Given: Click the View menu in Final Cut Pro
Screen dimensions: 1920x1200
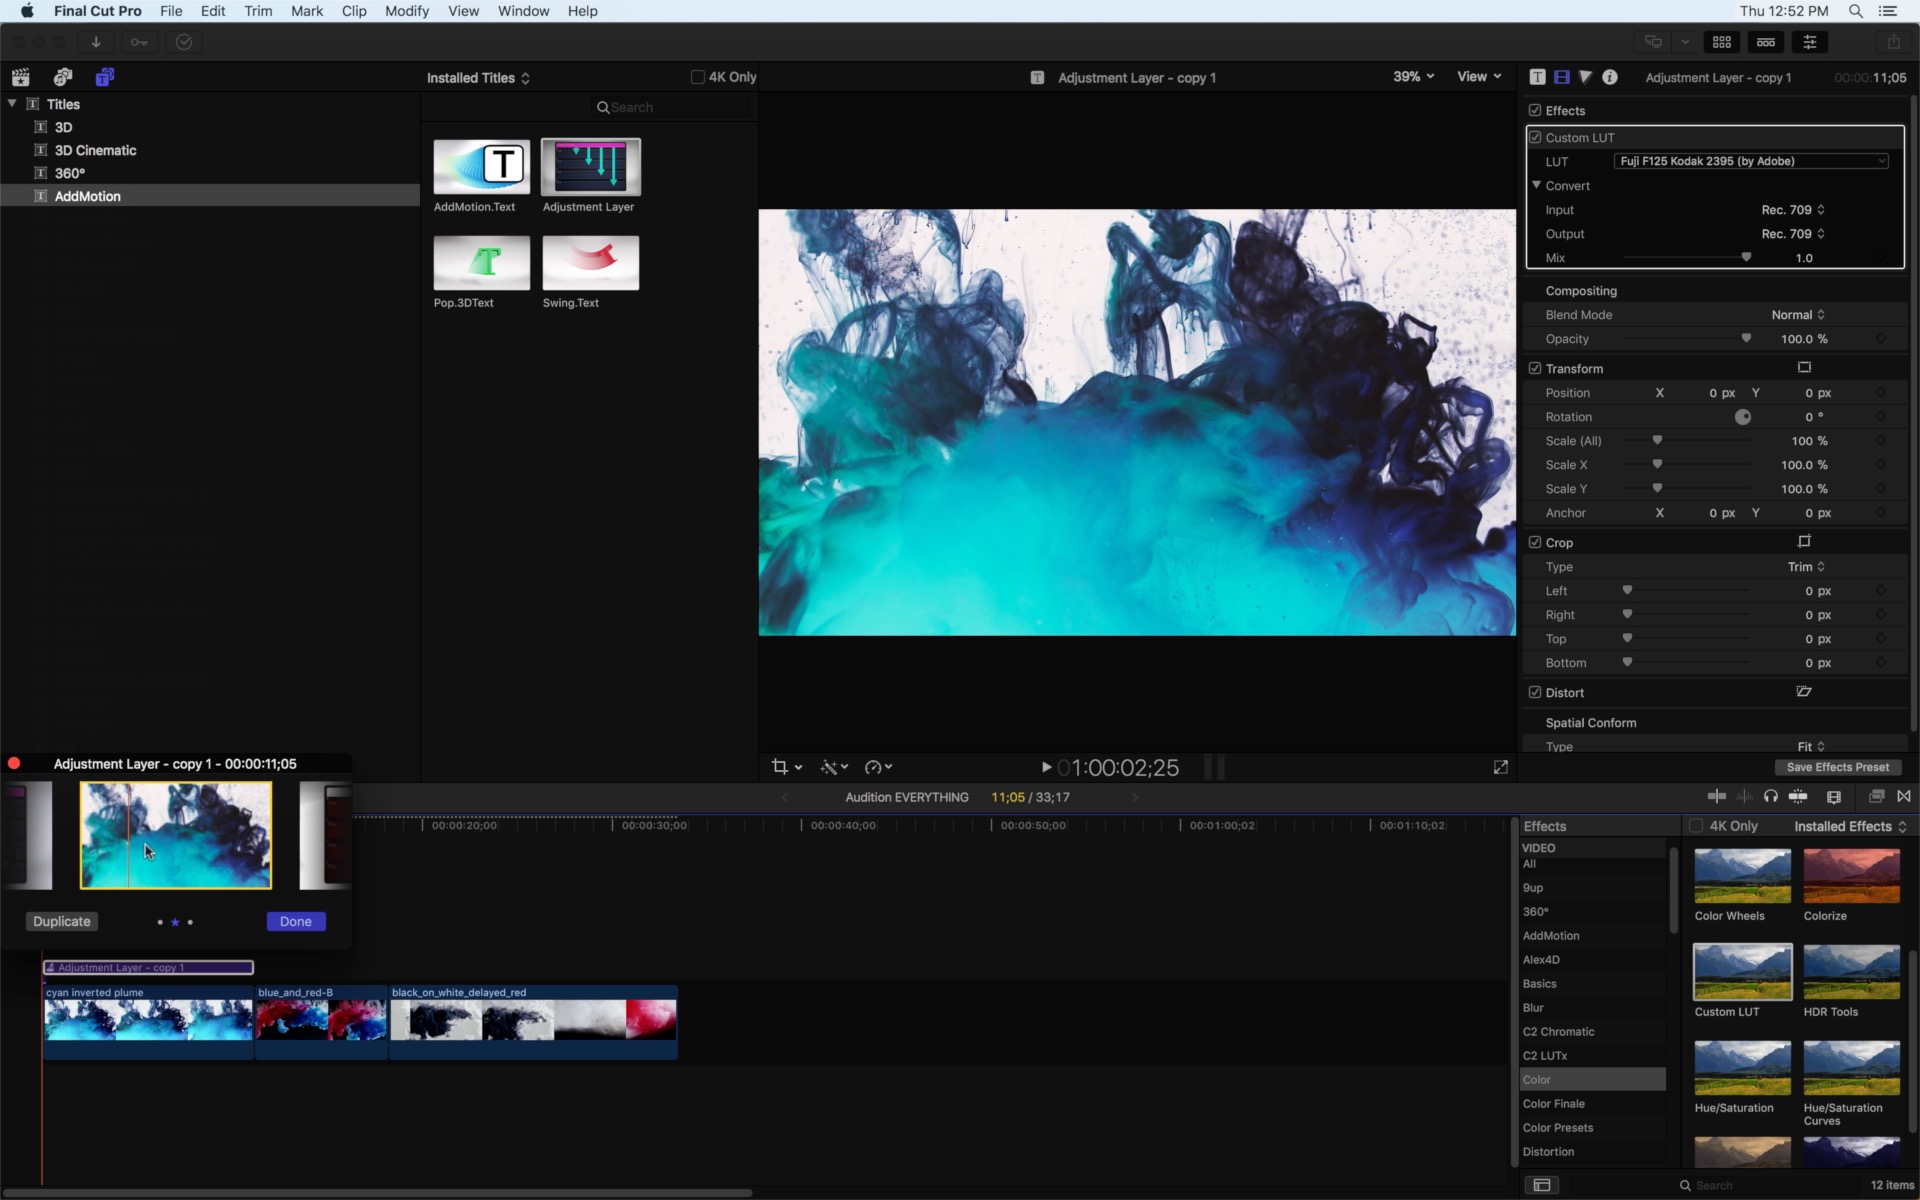Looking at the screenshot, I should click(x=462, y=11).
